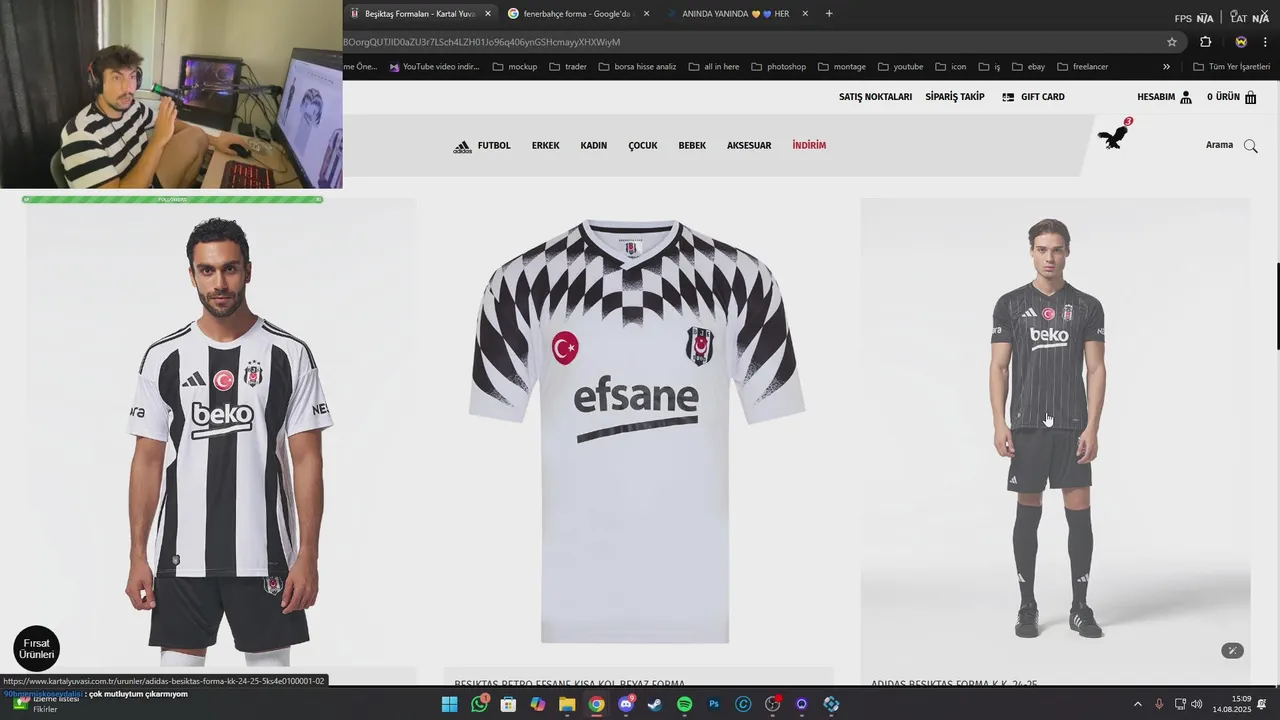Close the Beşiktaş Formaları tab
The image size is (1280, 720).
coord(488,14)
